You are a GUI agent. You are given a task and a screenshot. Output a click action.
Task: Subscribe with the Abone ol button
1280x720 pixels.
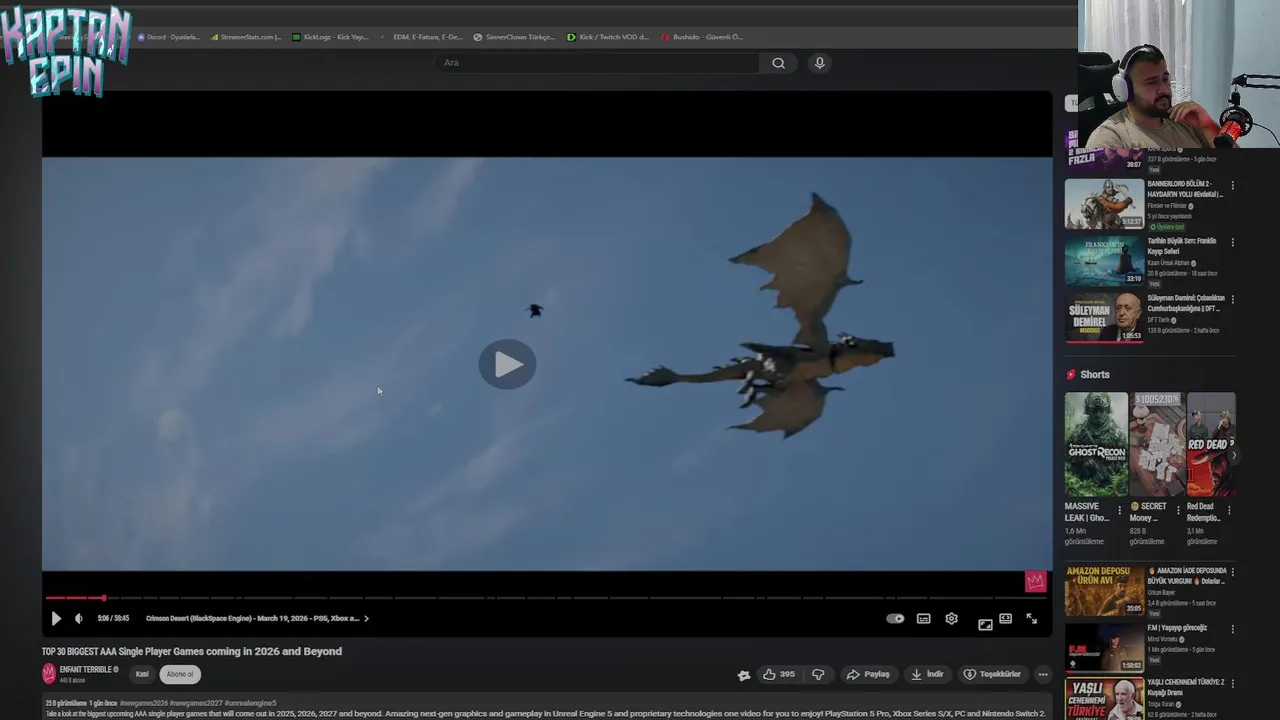coord(180,675)
